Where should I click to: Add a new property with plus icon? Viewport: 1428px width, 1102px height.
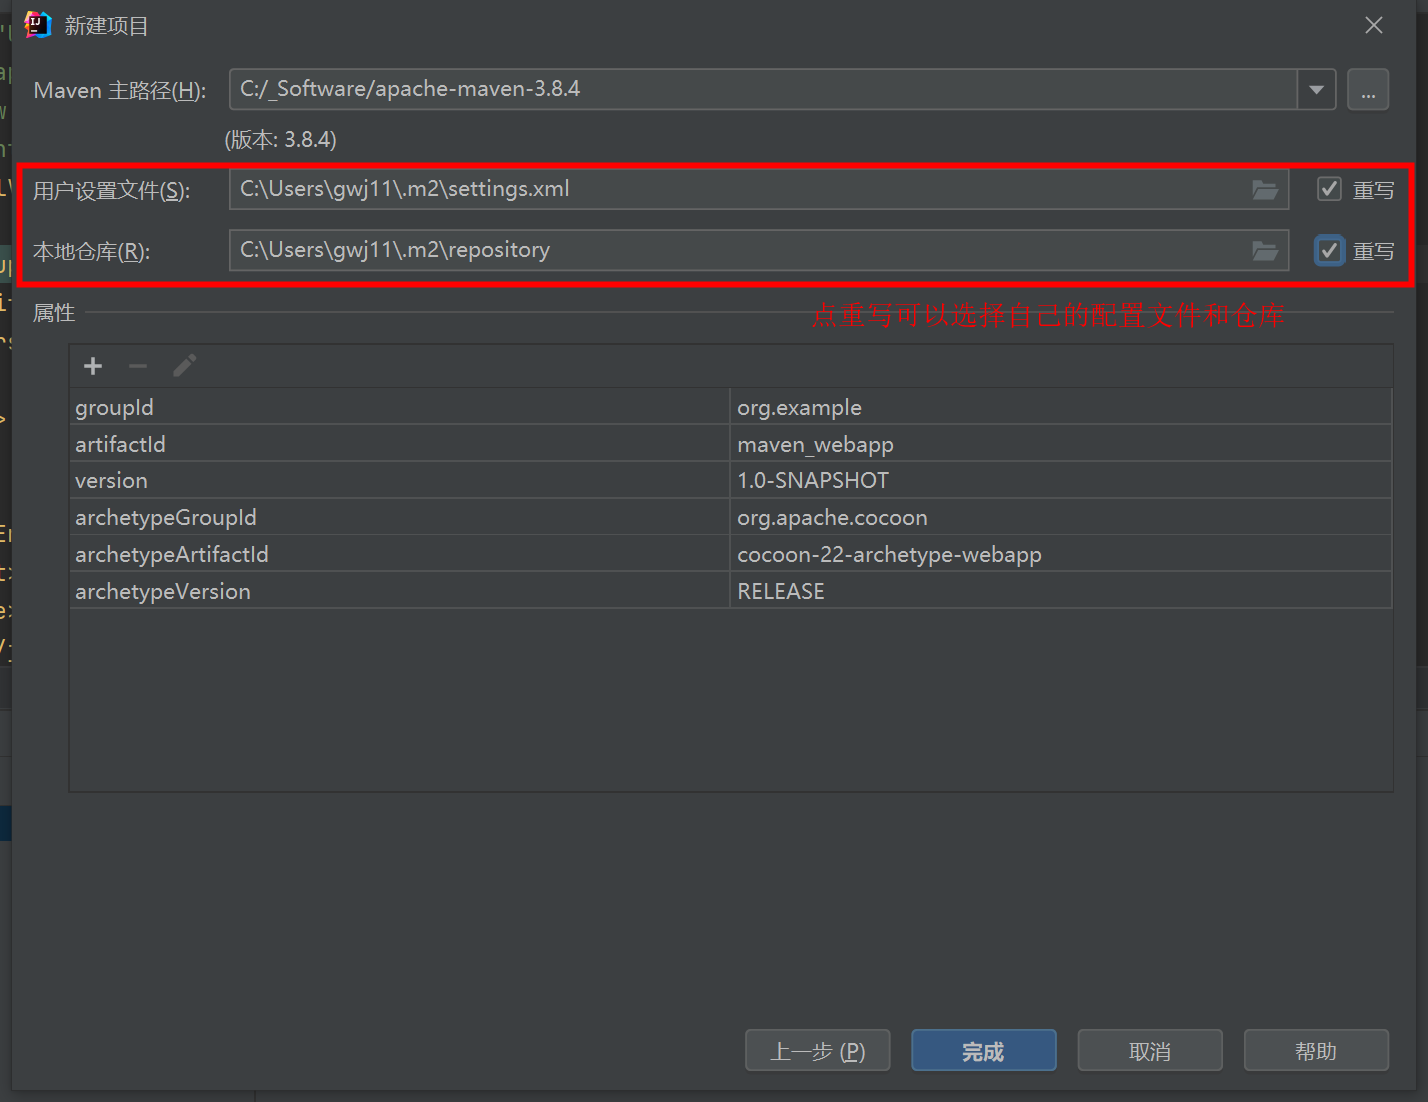pos(93,366)
